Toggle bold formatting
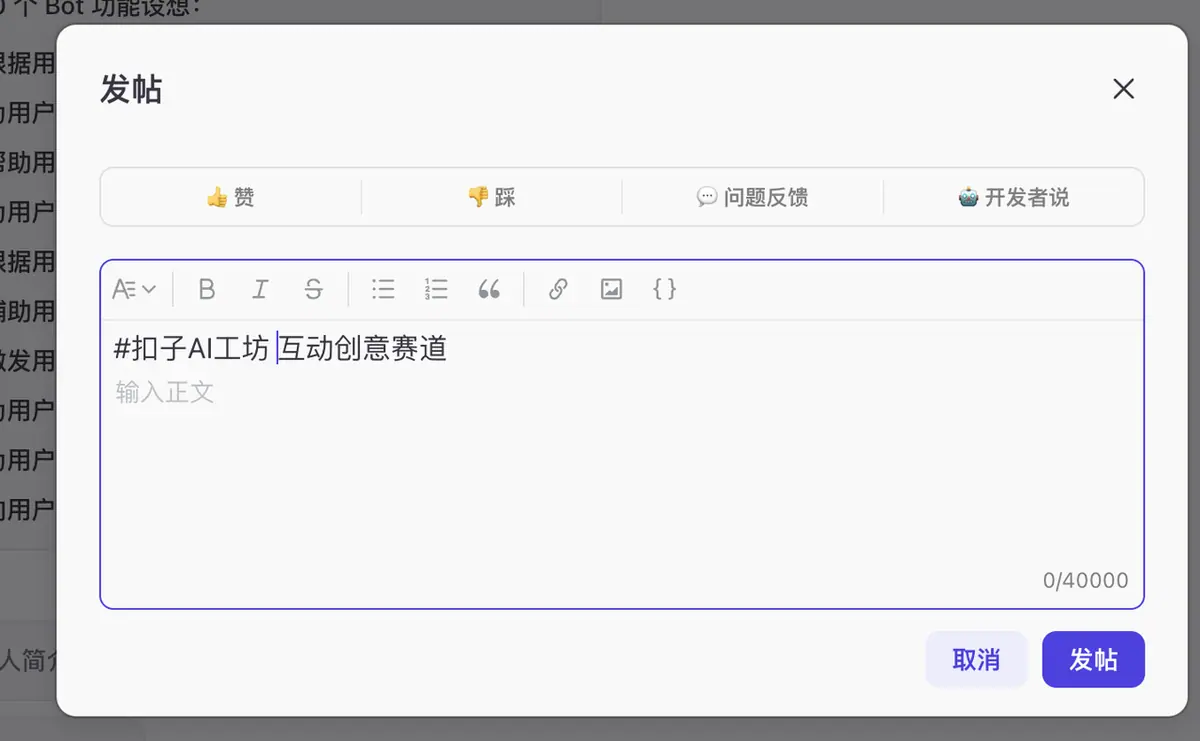The height and width of the screenshot is (741, 1200). point(207,290)
